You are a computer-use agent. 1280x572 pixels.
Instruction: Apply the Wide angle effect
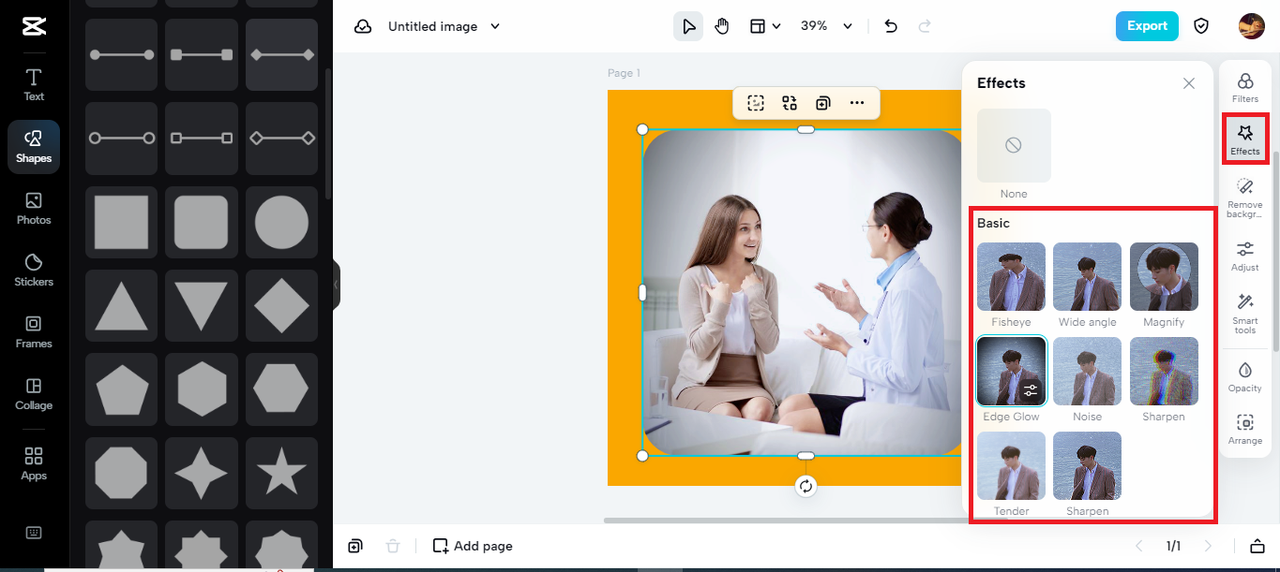(x=1087, y=276)
